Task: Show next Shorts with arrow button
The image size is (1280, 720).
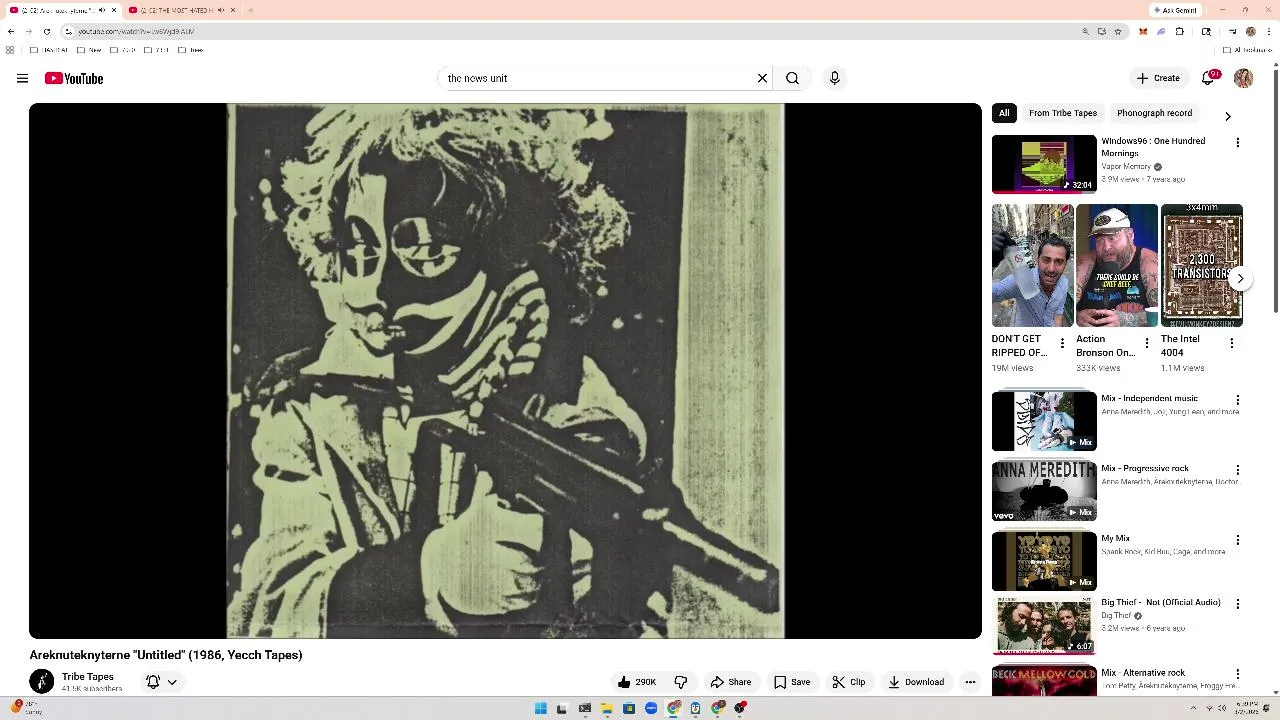Action: pyautogui.click(x=1239, y=279)
